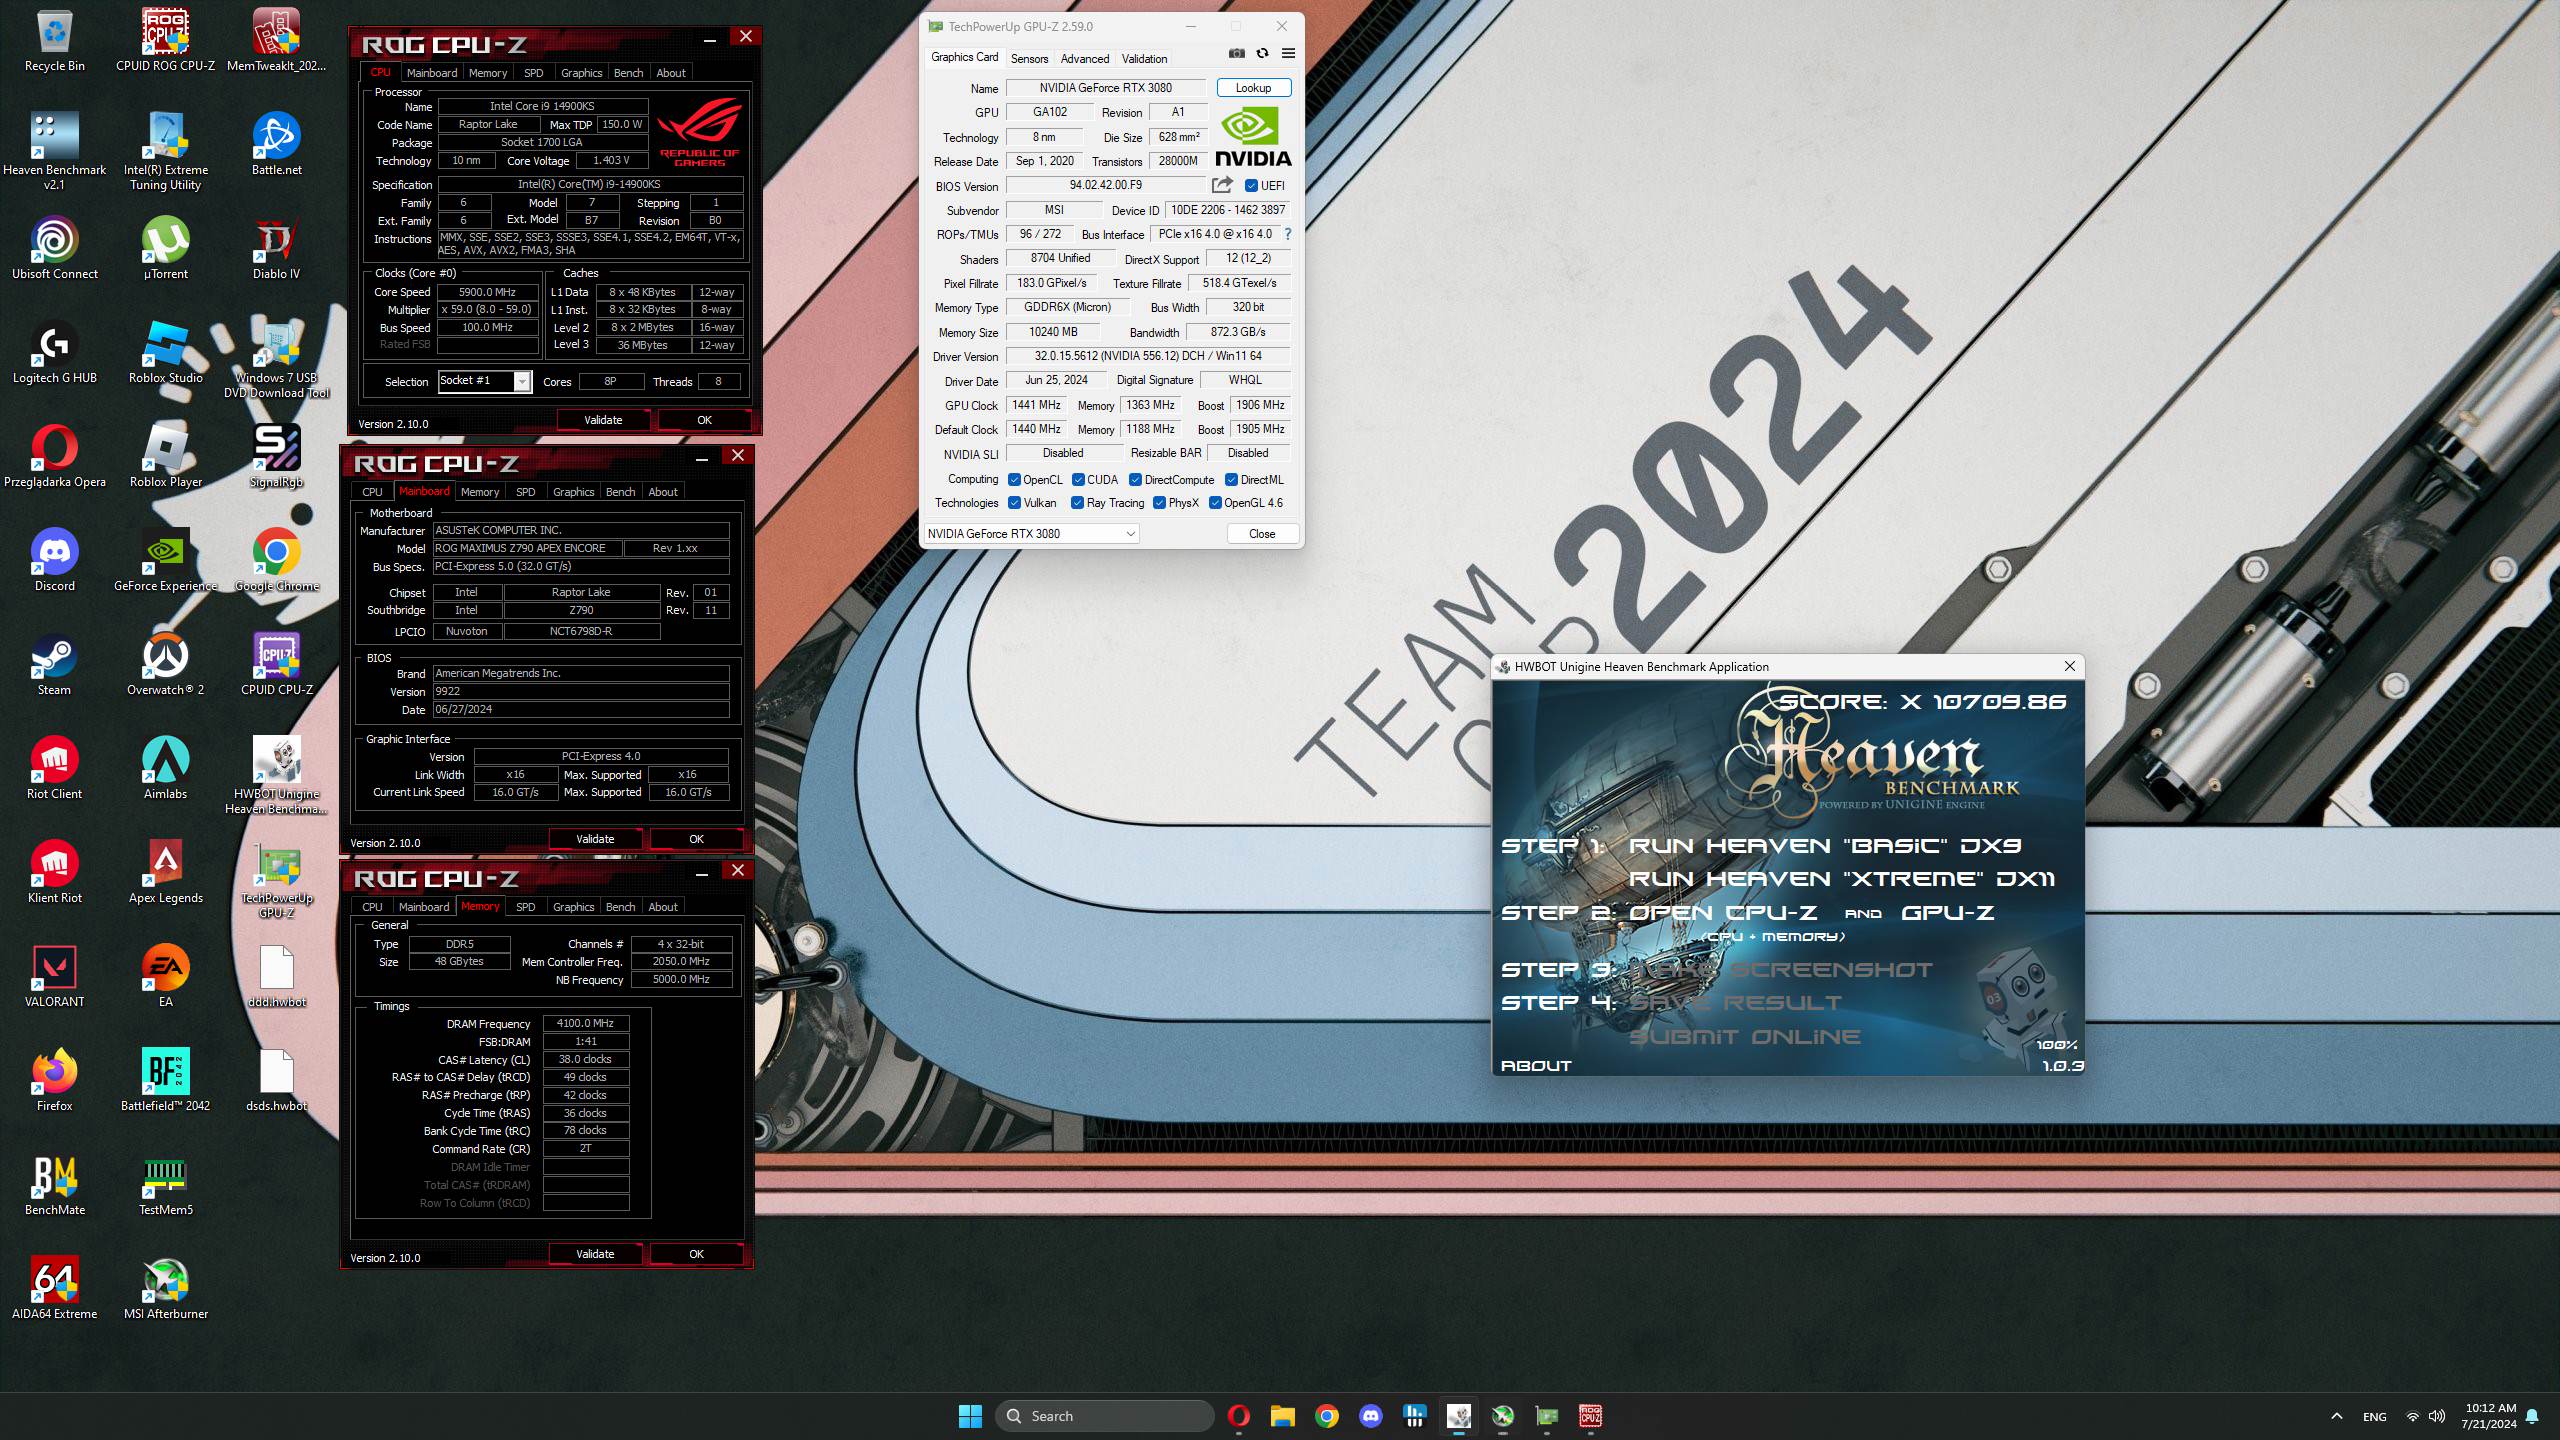Toggle CUDA checkbox in GPU-Z

click(x=1078, y=480)
